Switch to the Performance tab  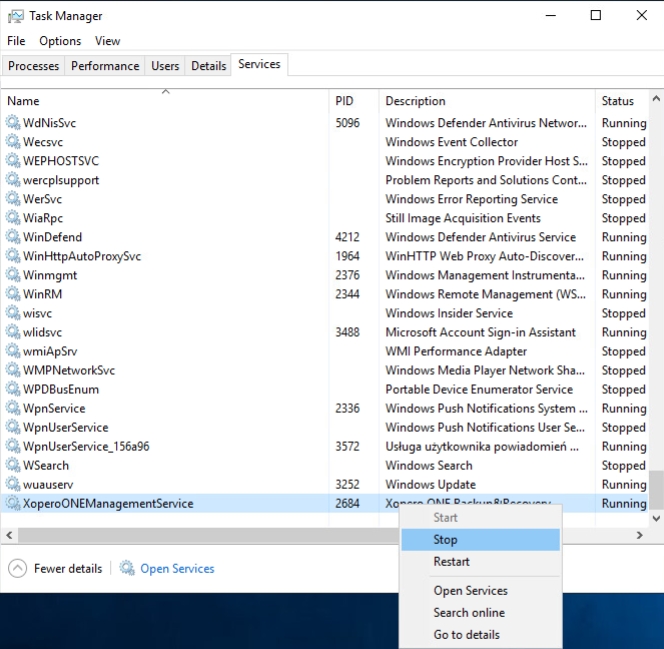point(105,66)
